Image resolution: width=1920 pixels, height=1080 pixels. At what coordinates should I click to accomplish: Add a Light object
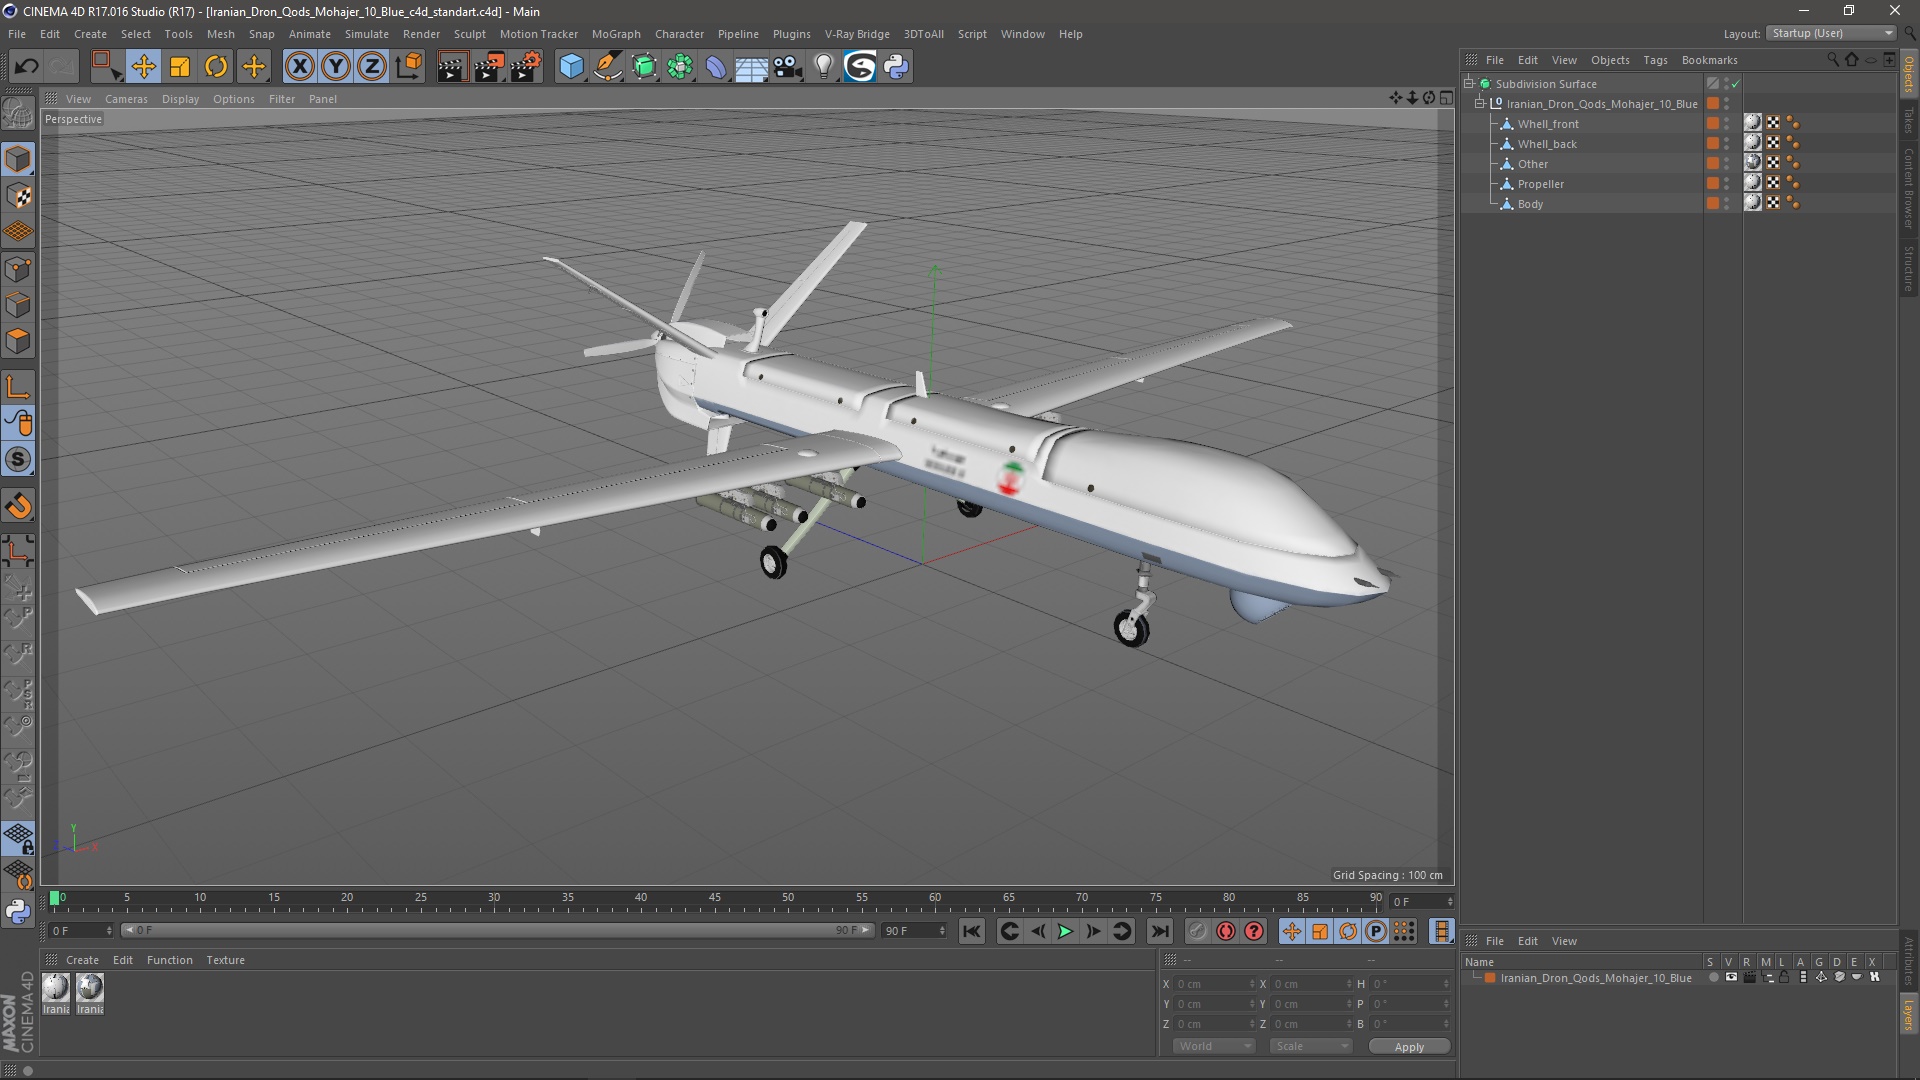(x=823, y=67)
